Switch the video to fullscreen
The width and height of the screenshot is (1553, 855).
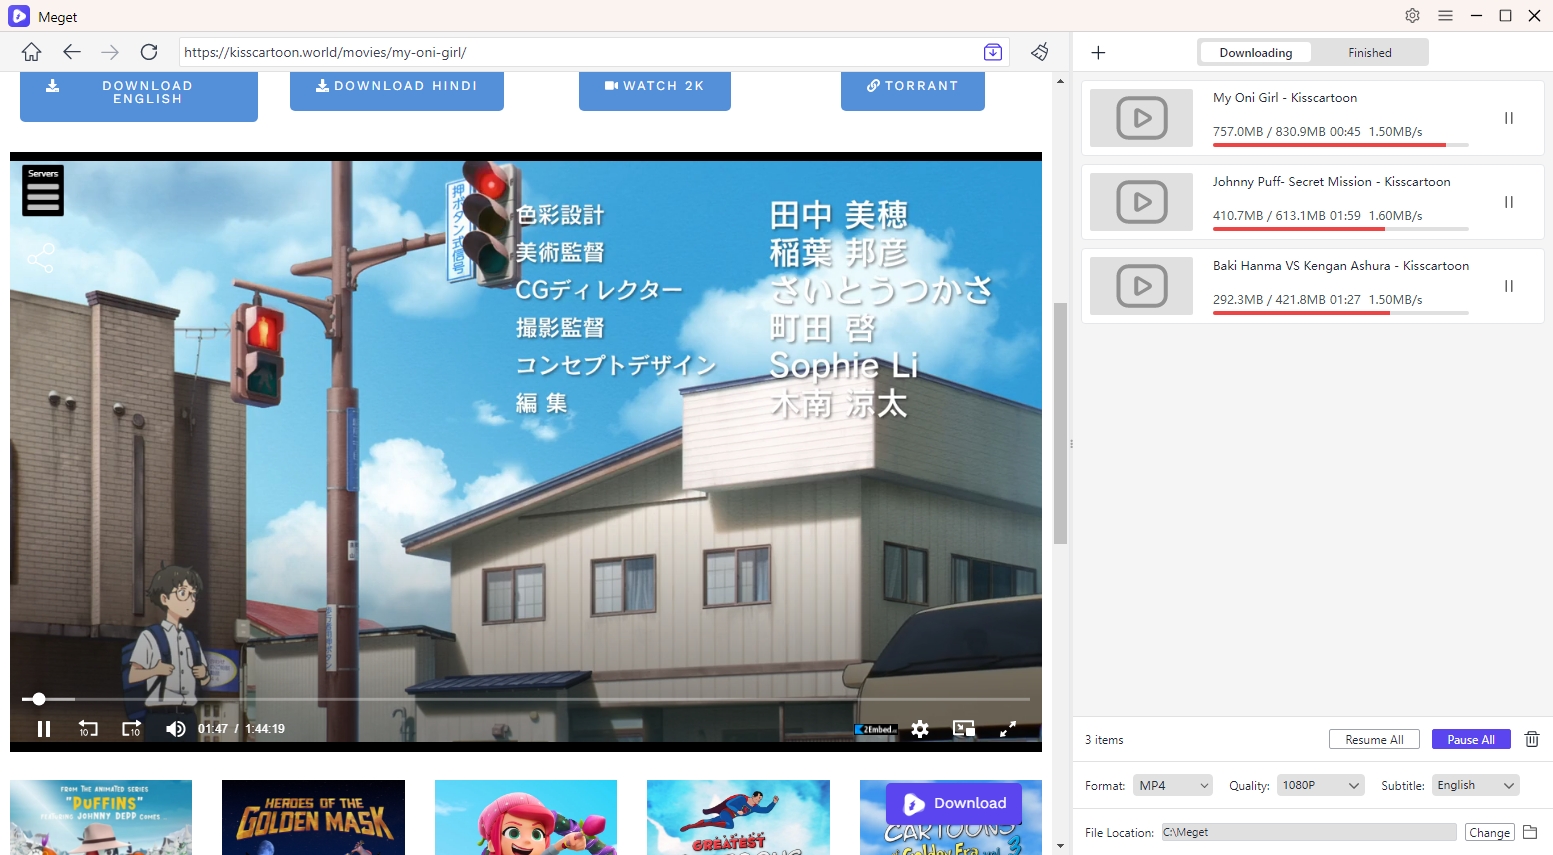point(1008,729)
